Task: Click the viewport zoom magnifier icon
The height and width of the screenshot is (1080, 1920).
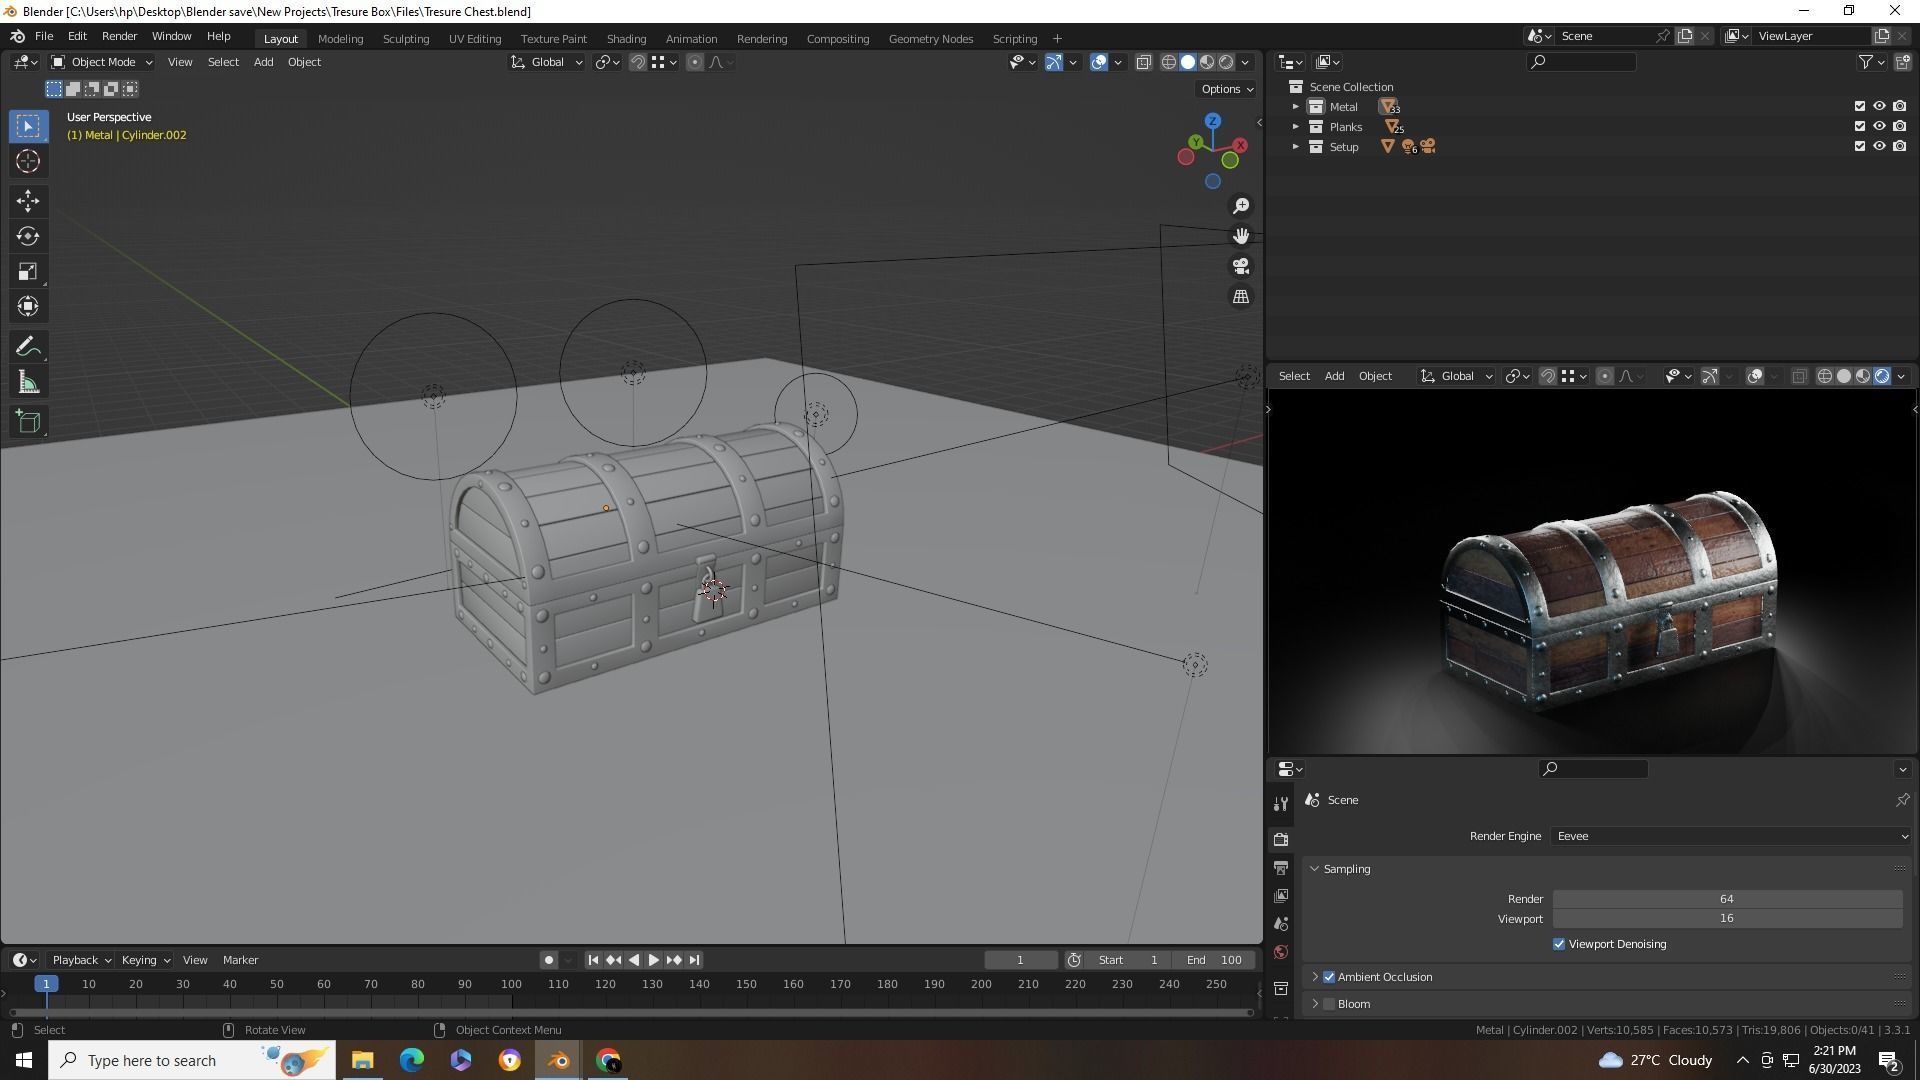Action: pyautogui.click(x=1241, y=205)
